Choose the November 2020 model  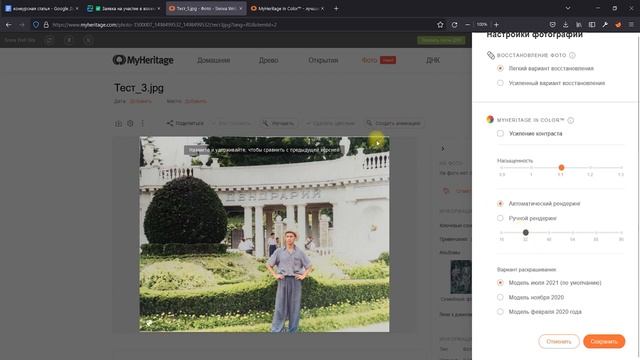pos(500,297)
